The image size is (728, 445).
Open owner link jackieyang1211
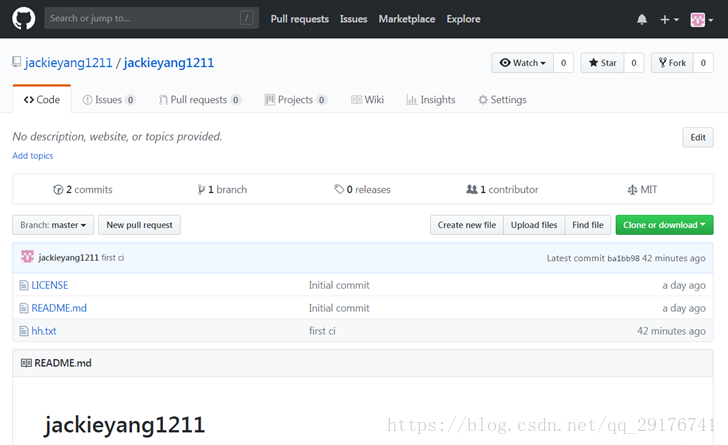(68, 63)
